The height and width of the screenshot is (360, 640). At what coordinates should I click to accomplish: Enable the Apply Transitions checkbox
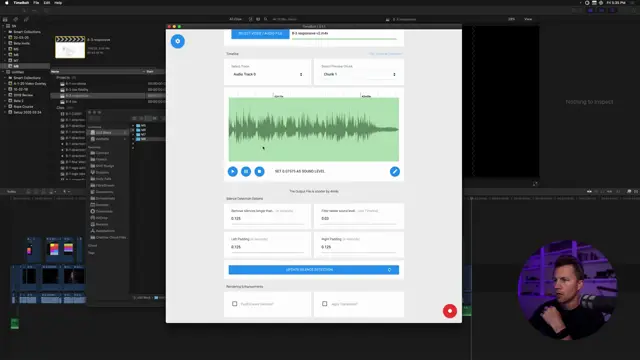click(x=324, y=304)
